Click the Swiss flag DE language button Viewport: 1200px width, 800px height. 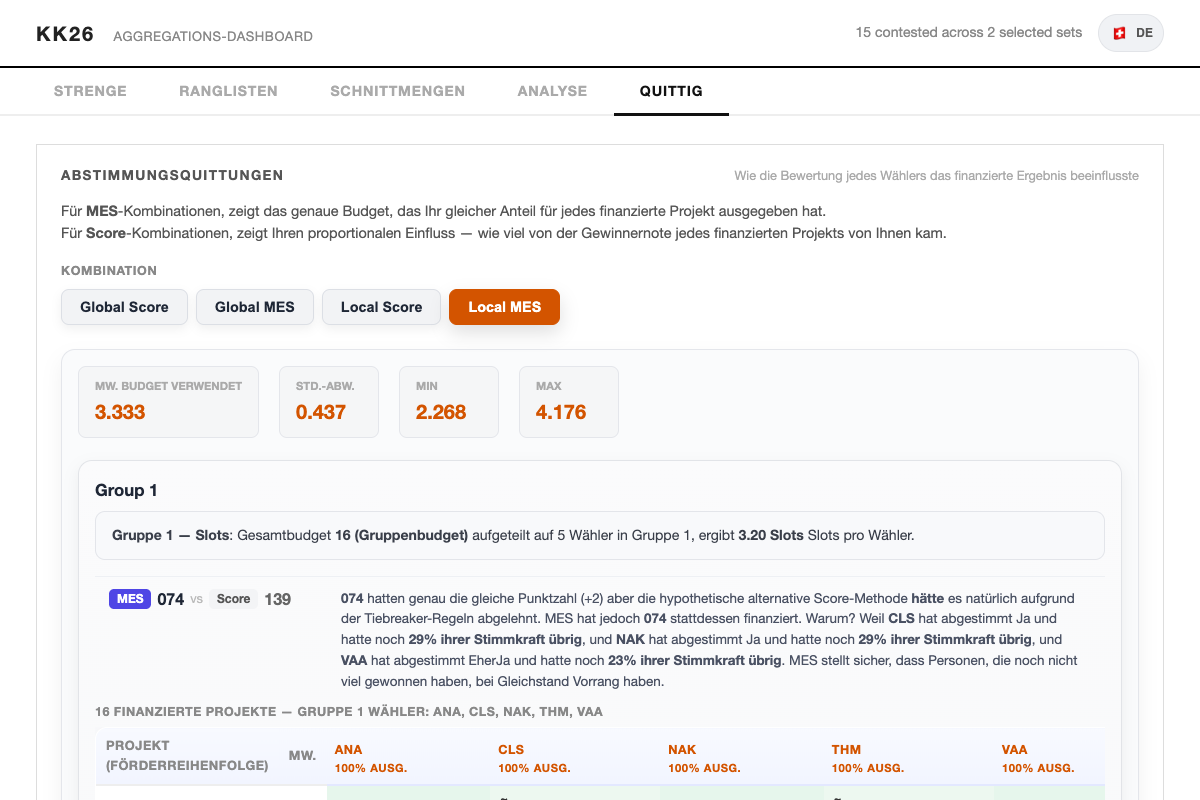coord(1131,33)
